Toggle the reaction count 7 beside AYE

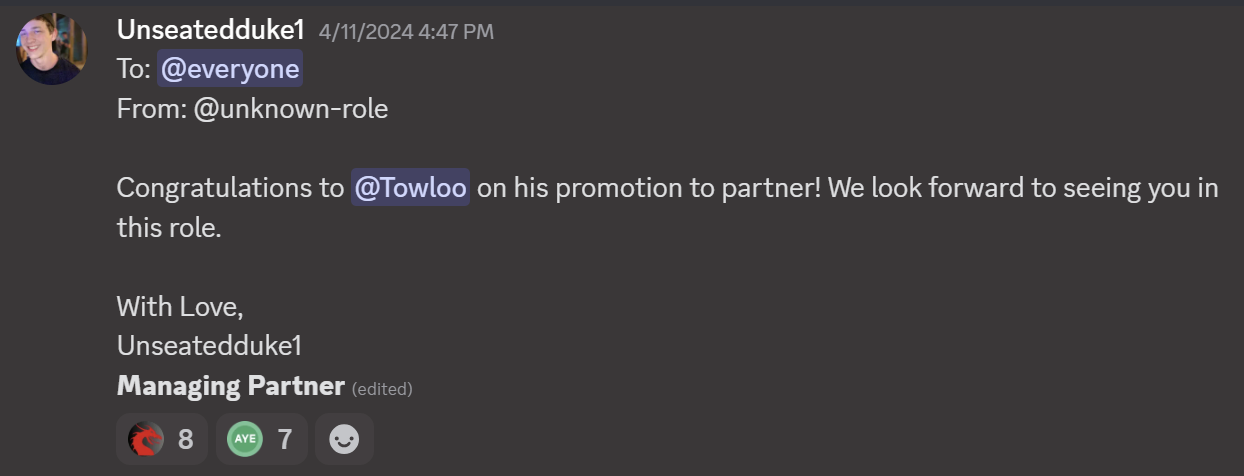(x=285, y=439)
